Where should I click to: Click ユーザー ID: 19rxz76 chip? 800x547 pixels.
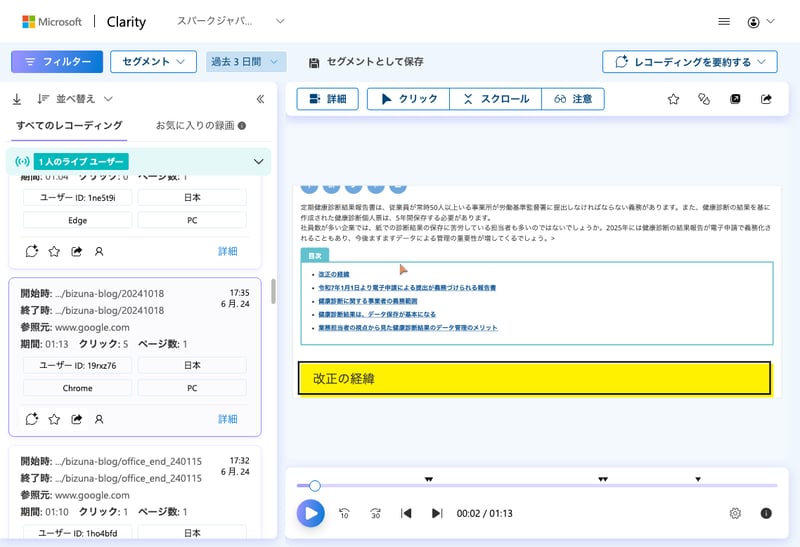(x=78, y=365)
